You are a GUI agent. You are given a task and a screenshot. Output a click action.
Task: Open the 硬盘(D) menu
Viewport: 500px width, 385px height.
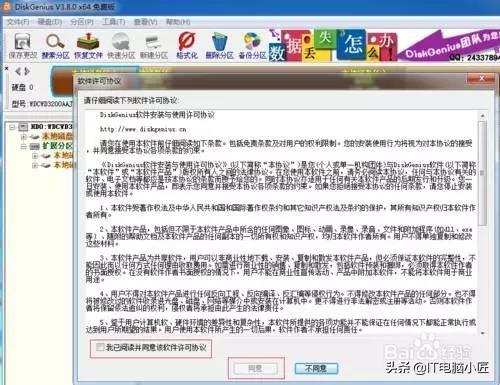click(50, 22)
